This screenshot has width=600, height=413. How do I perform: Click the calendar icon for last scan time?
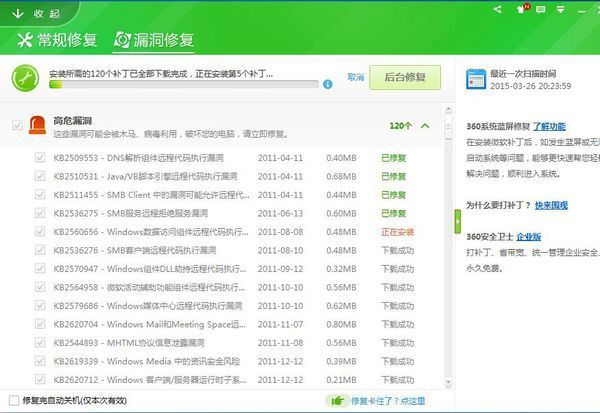click(x=476, y=79)
